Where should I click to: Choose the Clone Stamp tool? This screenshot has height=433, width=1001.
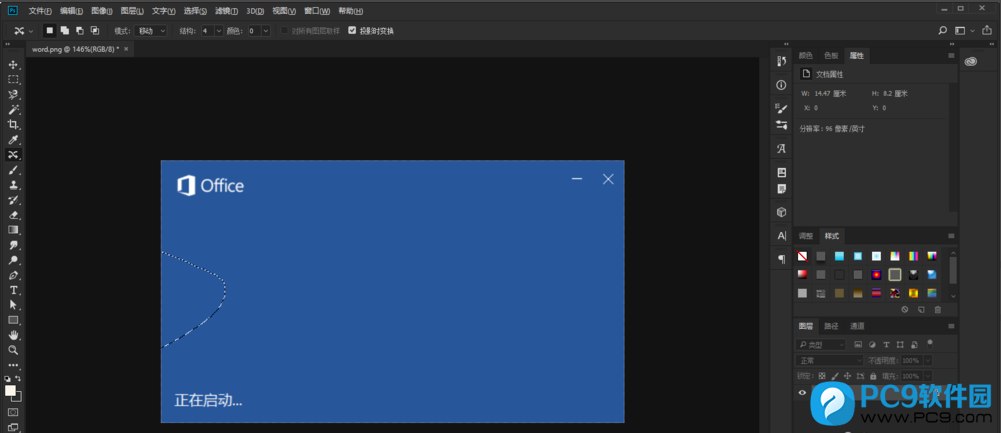(x=13, y=185)
